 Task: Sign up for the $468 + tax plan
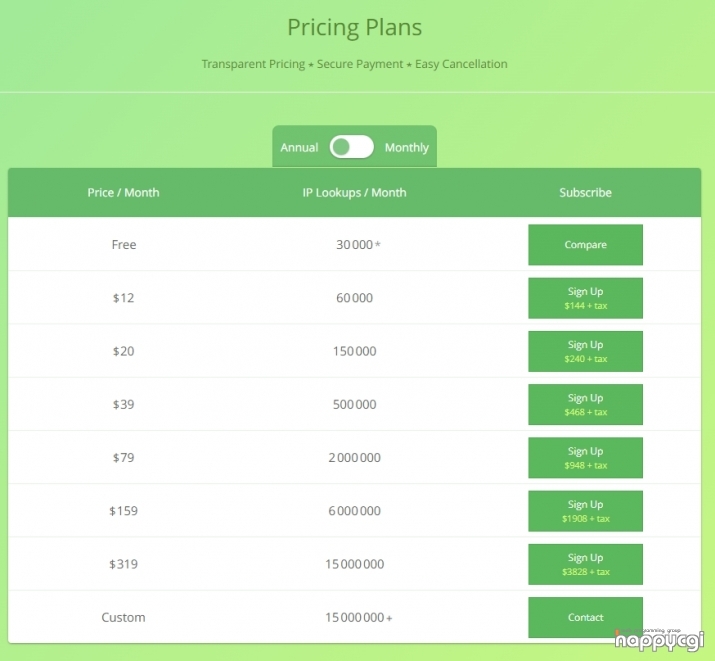pyautogui.click(x=585, y=405)
